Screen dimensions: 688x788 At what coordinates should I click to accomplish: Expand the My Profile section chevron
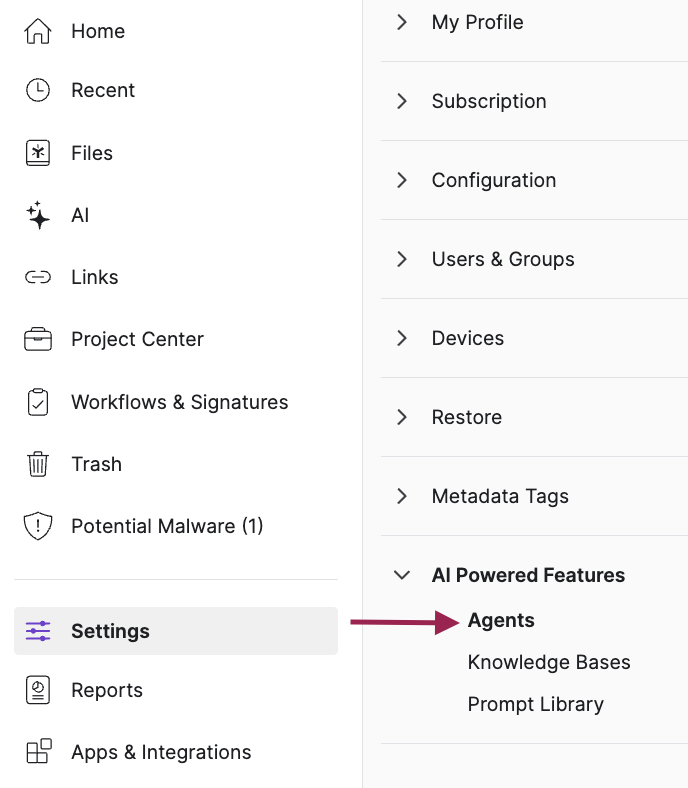pos(402,22)
